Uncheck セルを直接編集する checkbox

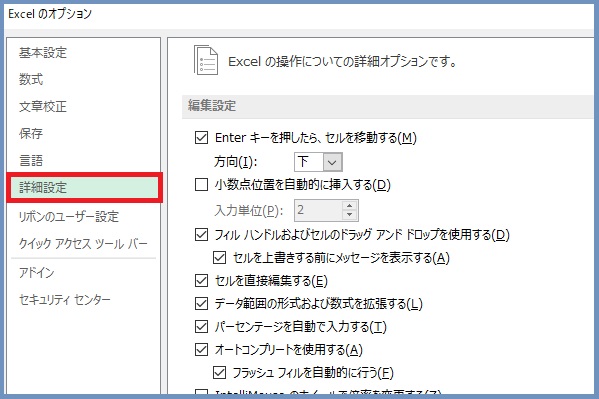(x=201, y=281)
